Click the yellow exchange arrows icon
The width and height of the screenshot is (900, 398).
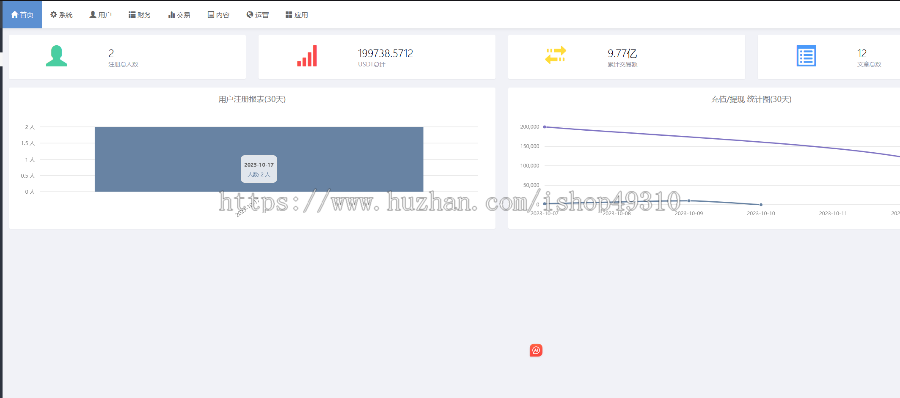(x=556, y=55)
